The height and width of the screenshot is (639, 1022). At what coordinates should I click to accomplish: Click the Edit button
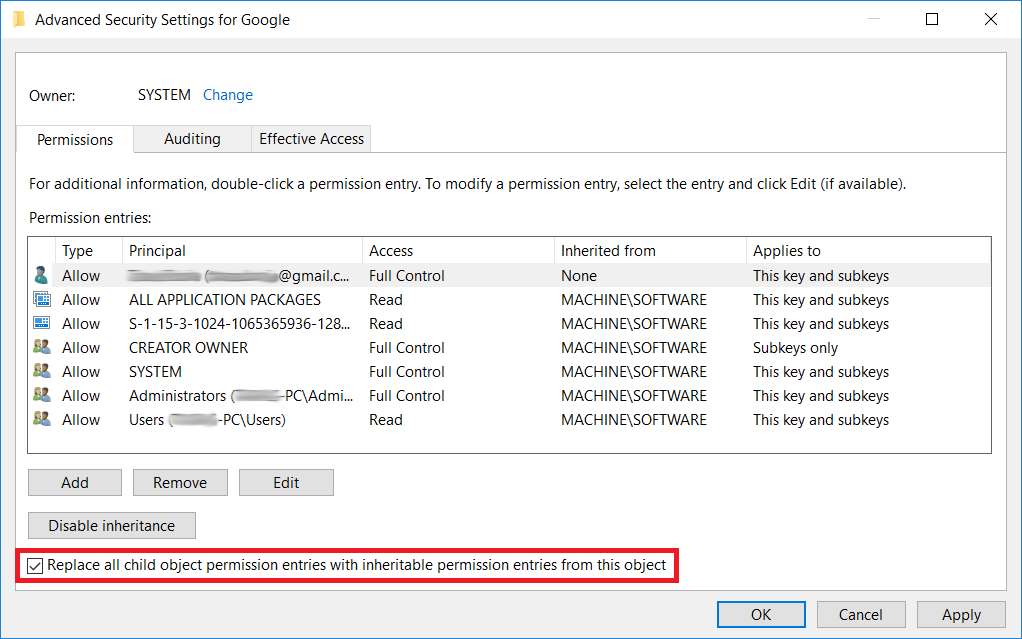click(x=286, y=483)
